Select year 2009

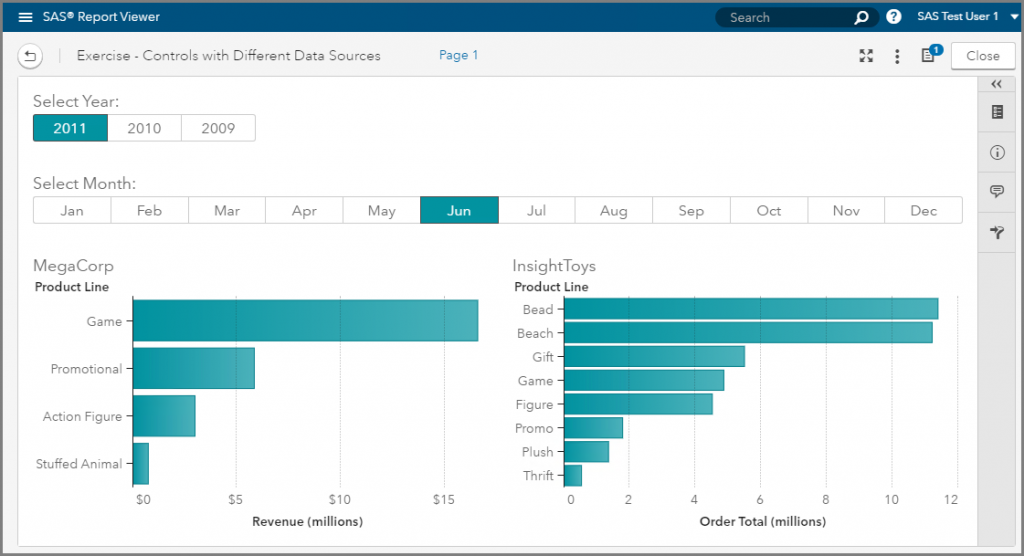218,128
